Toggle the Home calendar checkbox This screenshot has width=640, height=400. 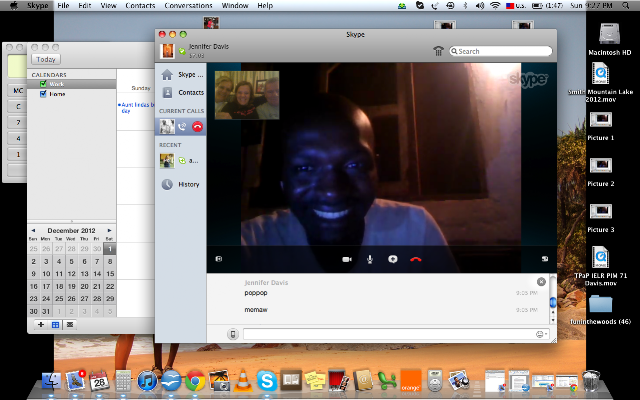tap(43, 94)
